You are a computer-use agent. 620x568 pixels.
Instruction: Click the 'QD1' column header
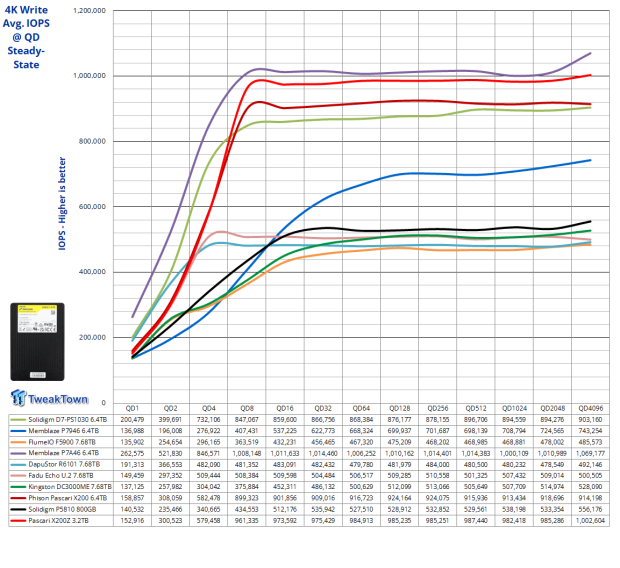[132, 408]
